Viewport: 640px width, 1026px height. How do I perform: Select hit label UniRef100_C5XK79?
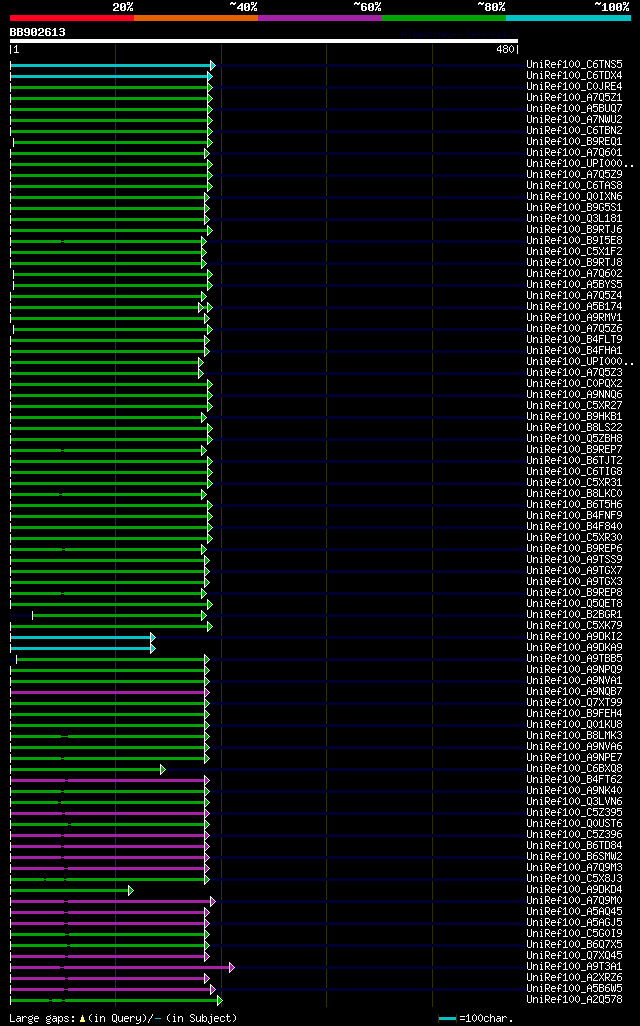[575, 625]
